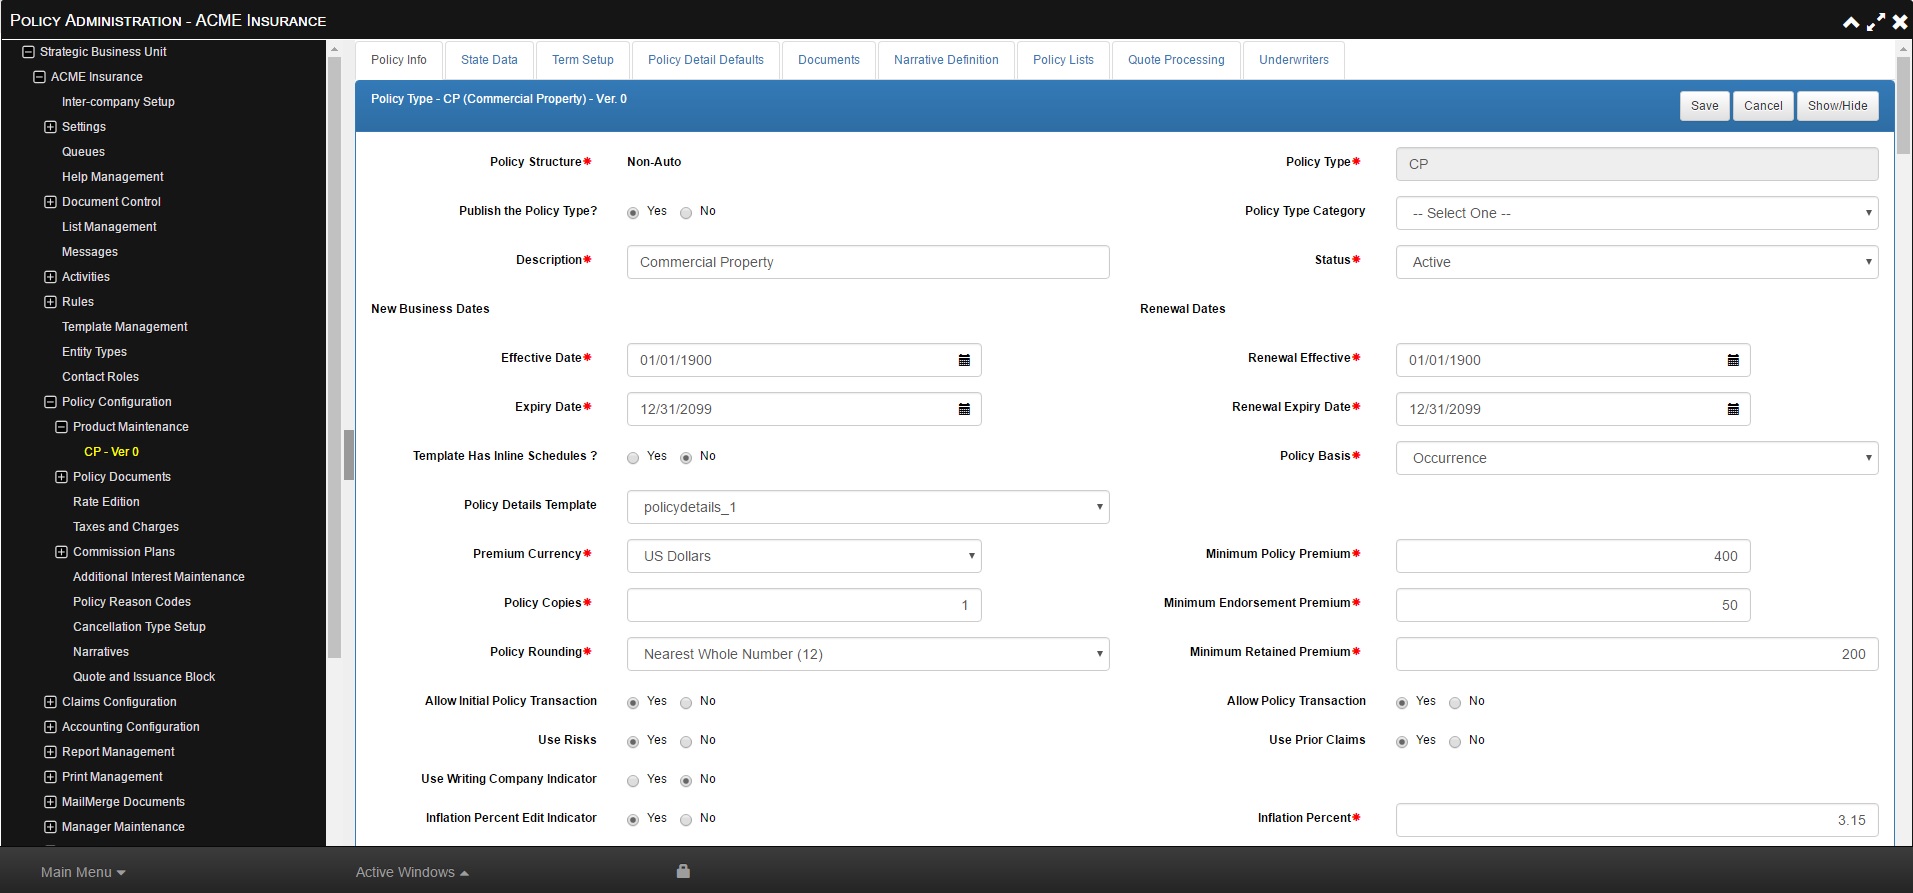The image size is (1913, 893).
Task: Switch to the State Data tab
Action: (489, 60)
